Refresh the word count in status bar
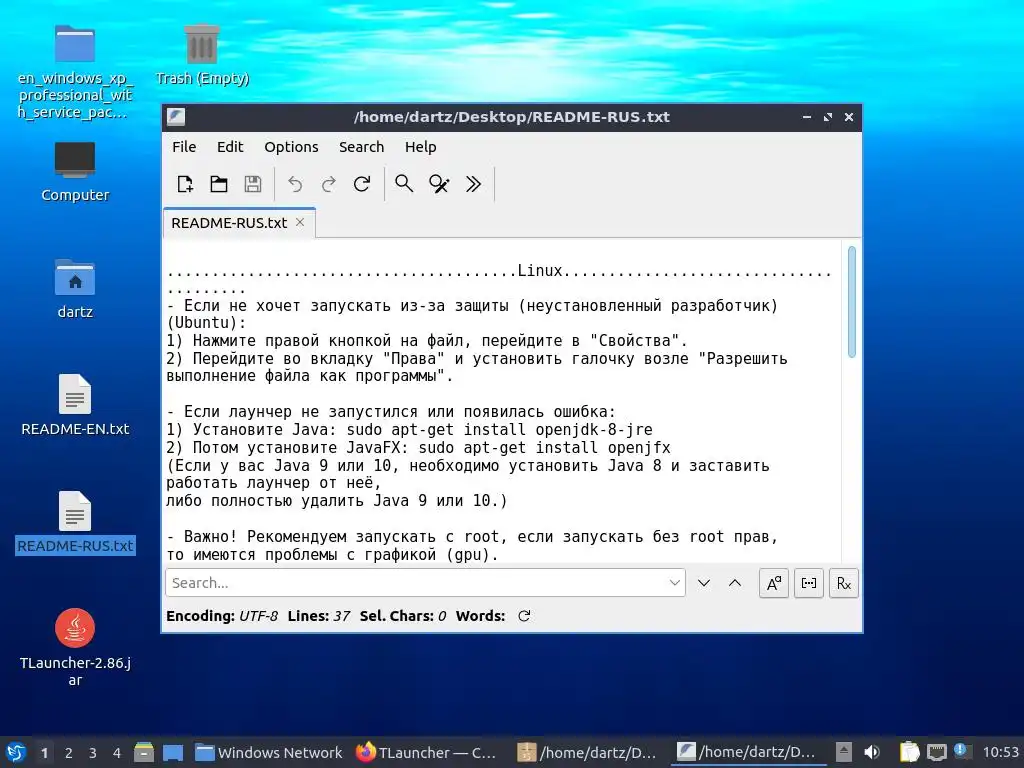This screenshot has width=1024, height=768. [524, 616]
